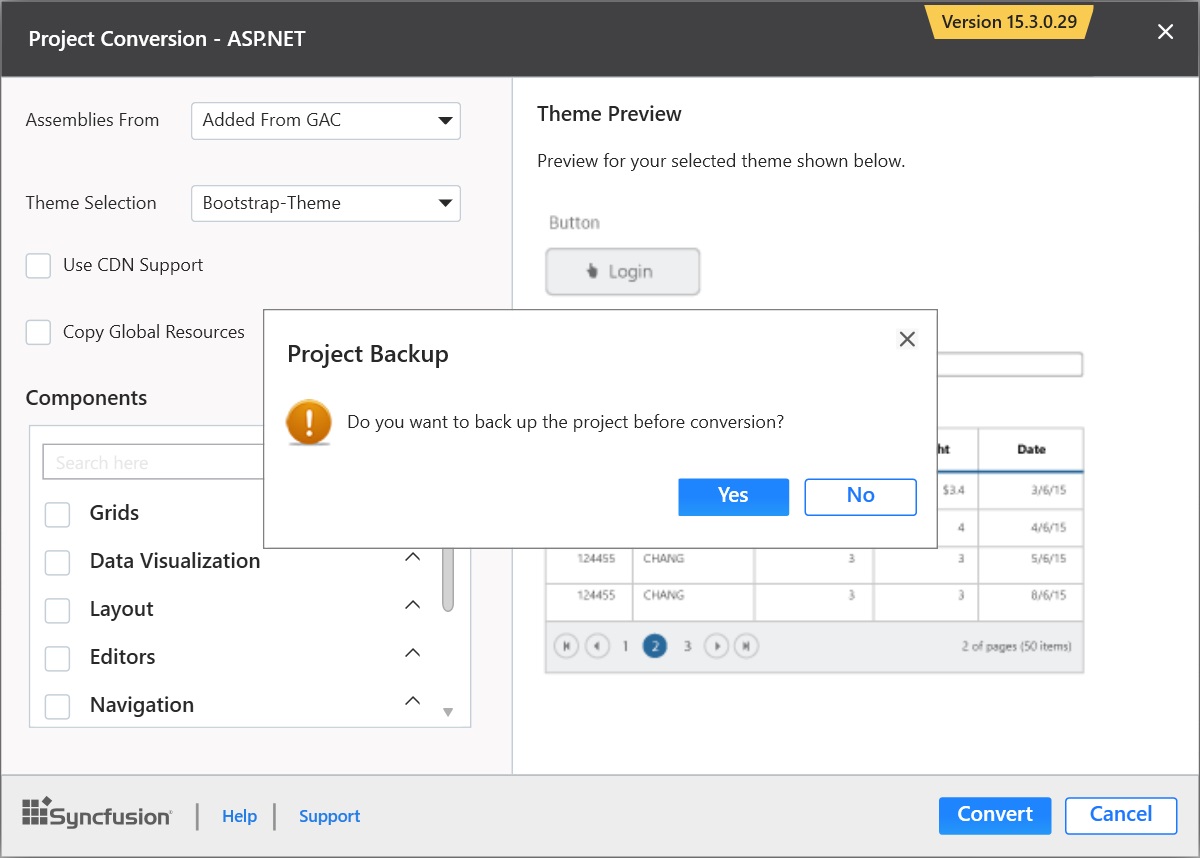Check Copy Global Resources
The width and height of the screenshot is (1200, 858).
pyautogui.click(x=38, y=331)
